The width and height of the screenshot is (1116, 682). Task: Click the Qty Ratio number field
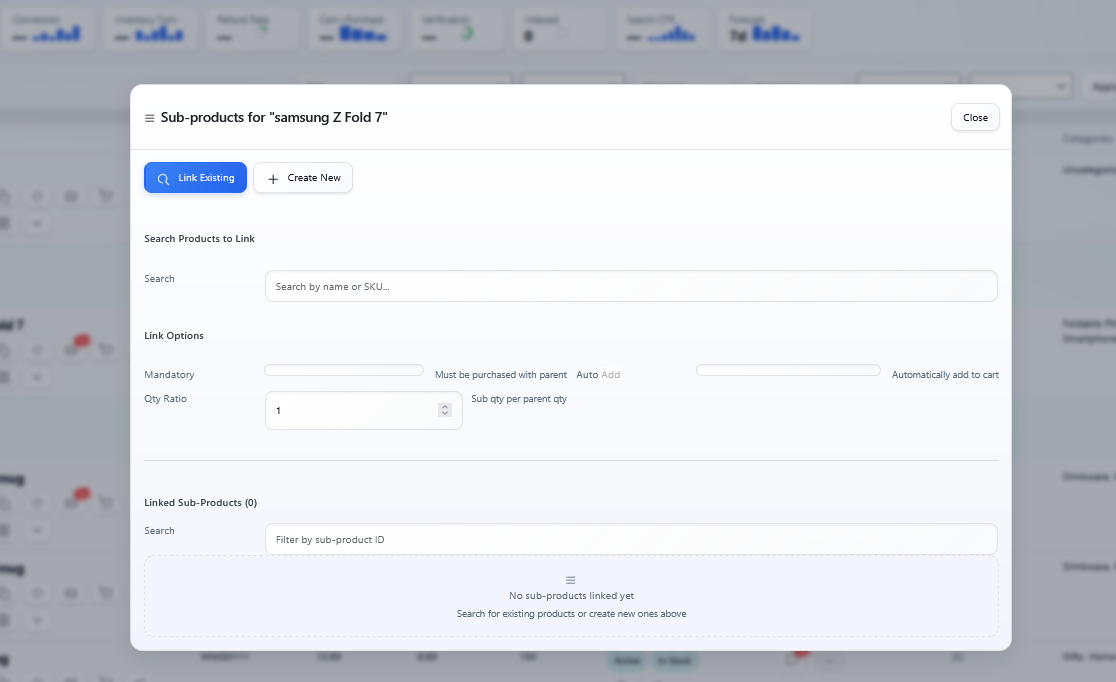point(364,411)
